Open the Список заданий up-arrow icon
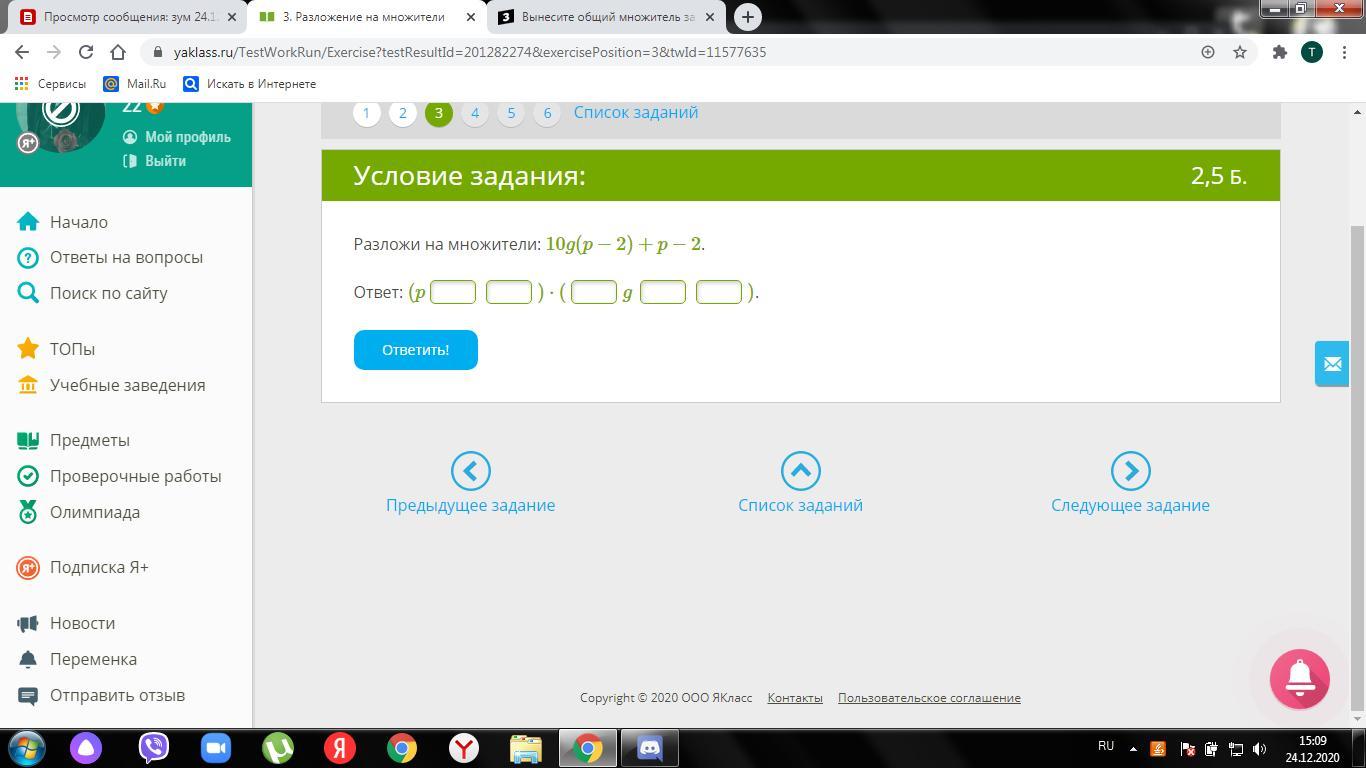Screen dimensions: 1366x768 pos(800,471)
